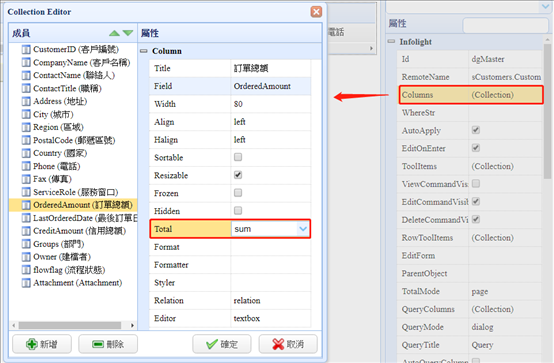Click the 刪除 delete button
Screen dimensions: 554x363
tap(108, 344)
